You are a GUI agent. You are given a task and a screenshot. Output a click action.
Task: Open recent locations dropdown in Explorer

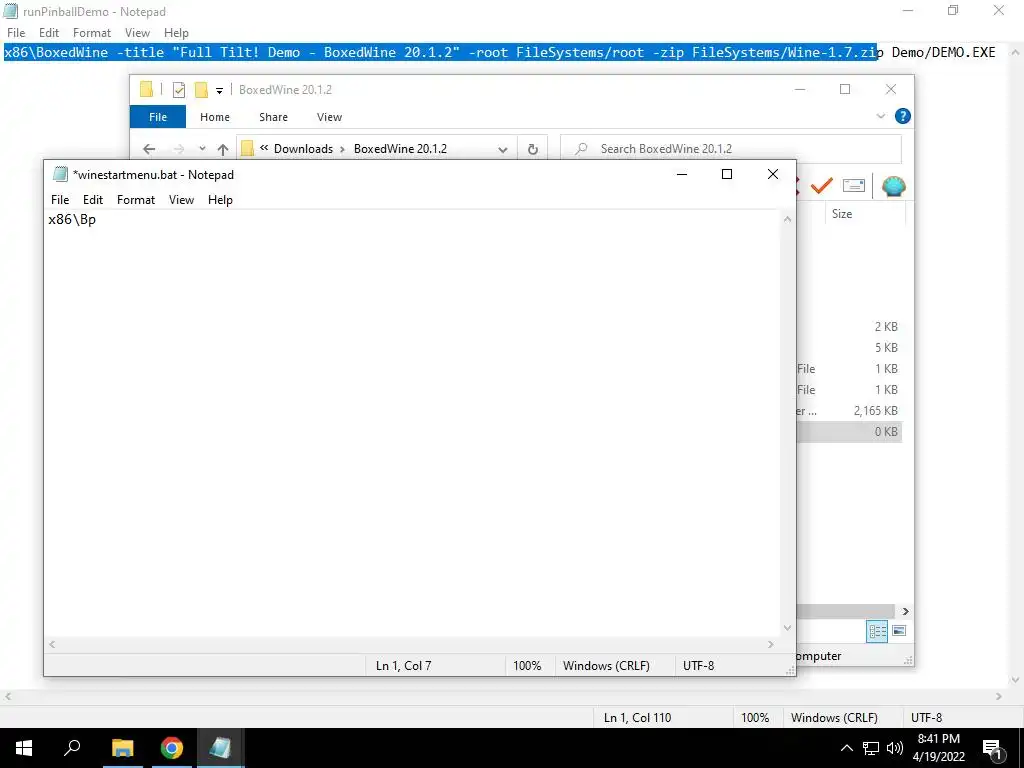(x=202, y=149)
